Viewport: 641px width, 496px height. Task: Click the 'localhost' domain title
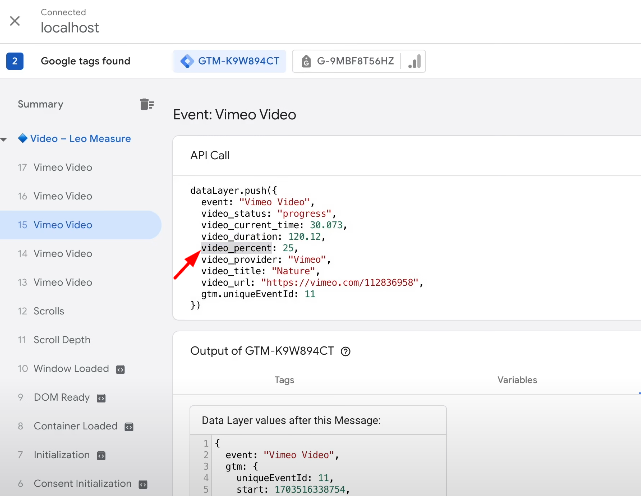point(70,27)
